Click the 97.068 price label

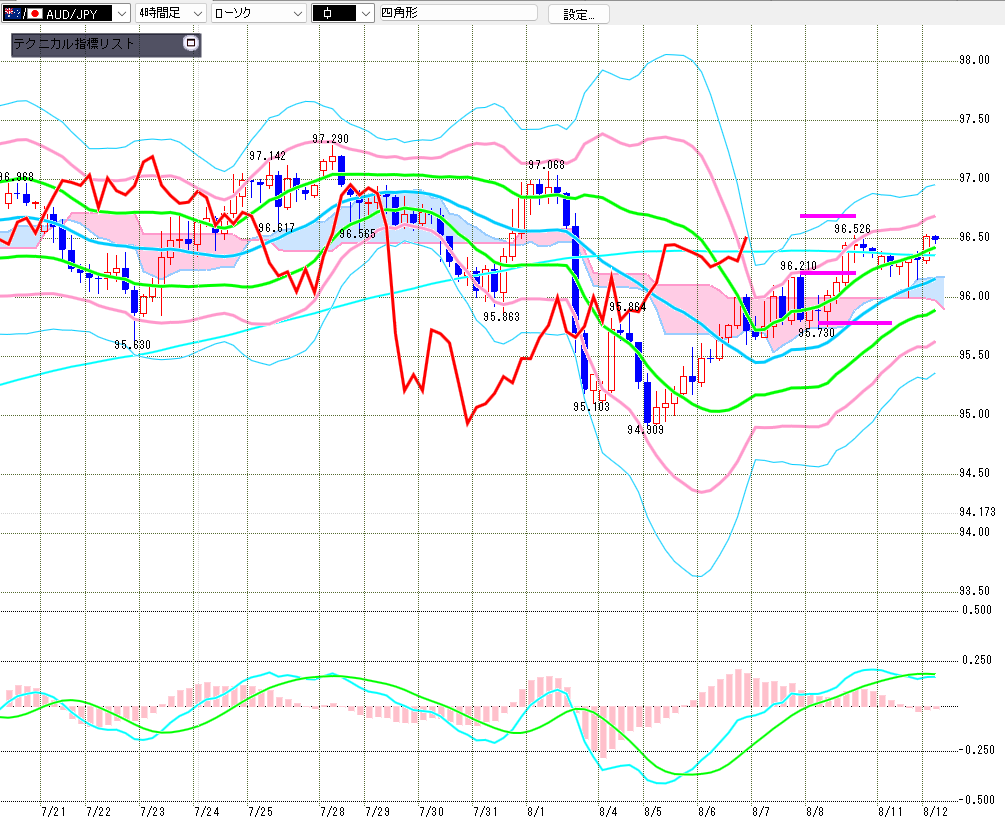tap(546, 165)
